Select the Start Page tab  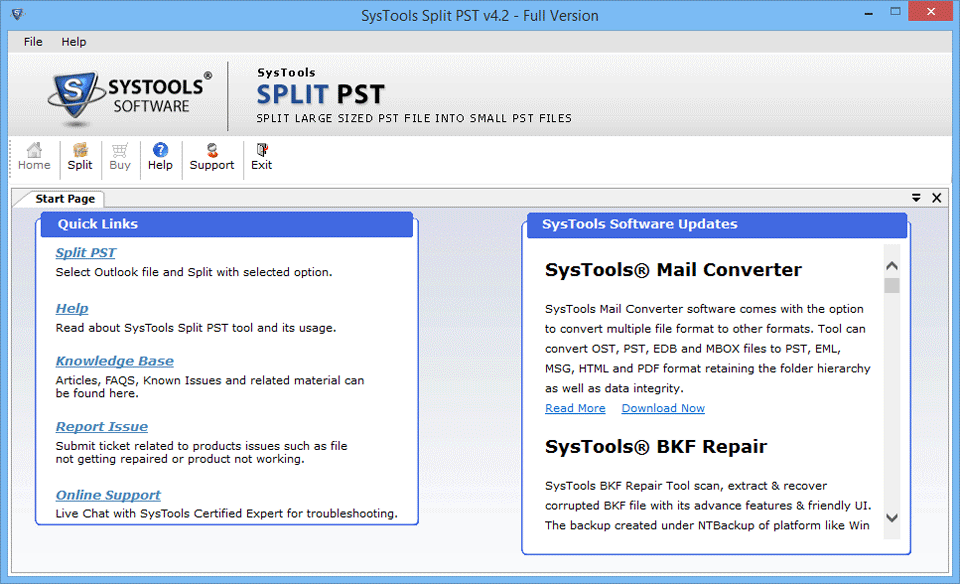tap(65, 199)
